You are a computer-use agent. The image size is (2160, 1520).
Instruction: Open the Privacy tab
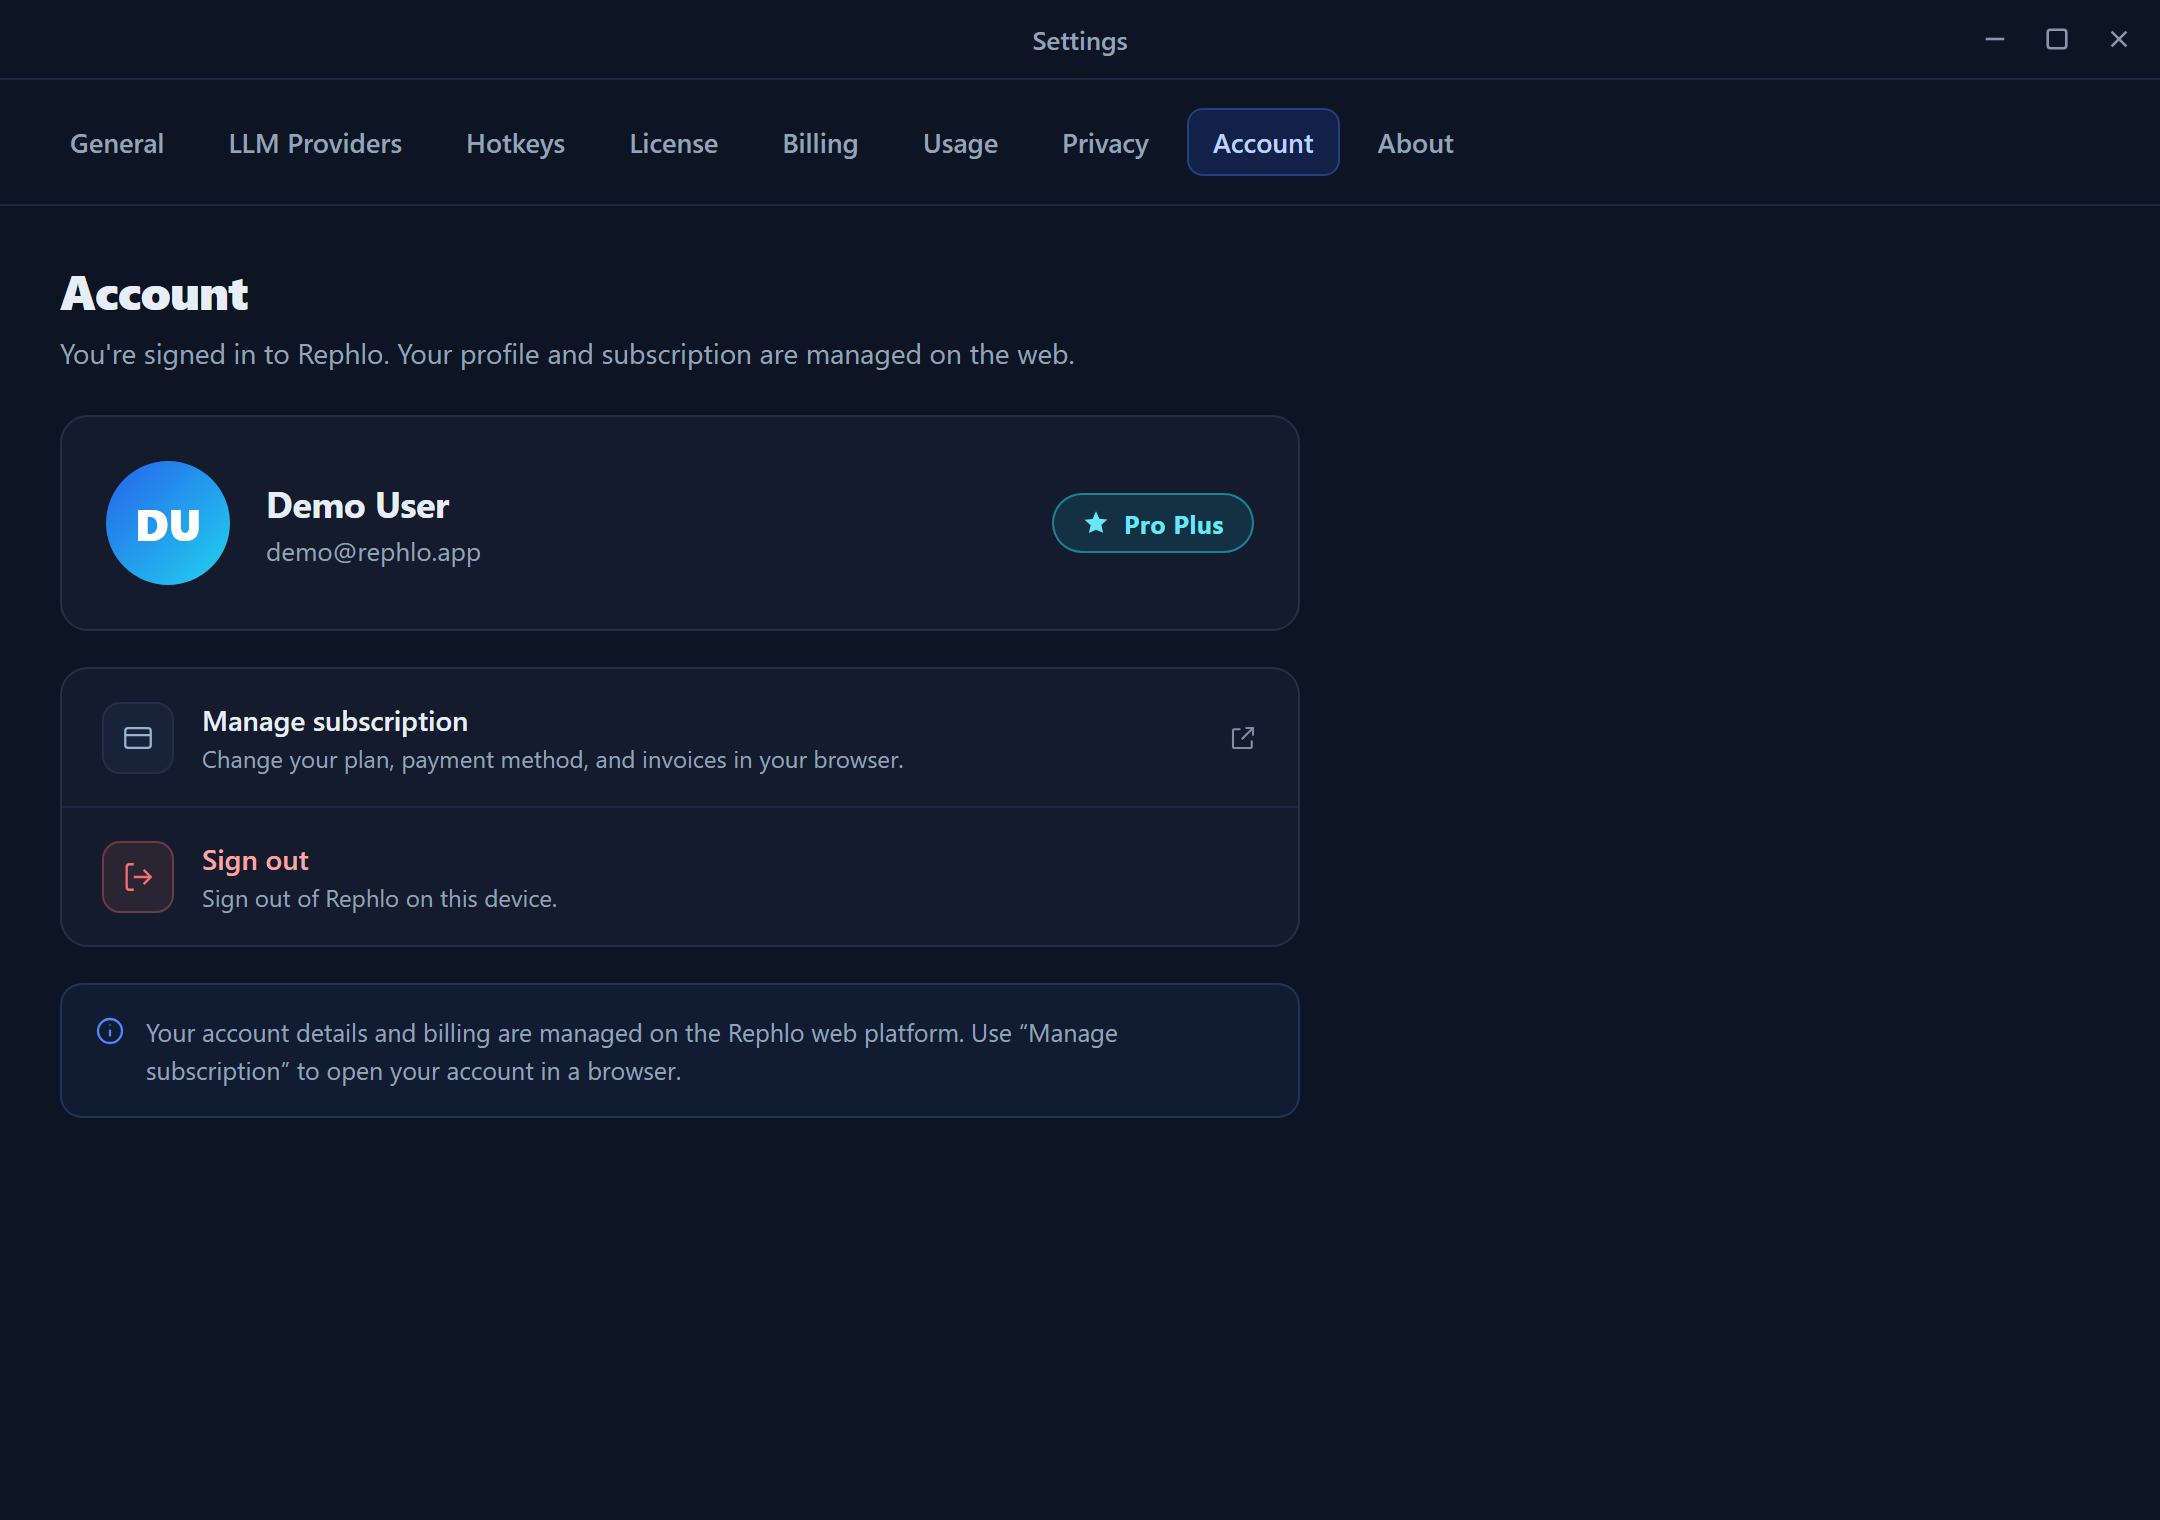[x=1105, y=143]
